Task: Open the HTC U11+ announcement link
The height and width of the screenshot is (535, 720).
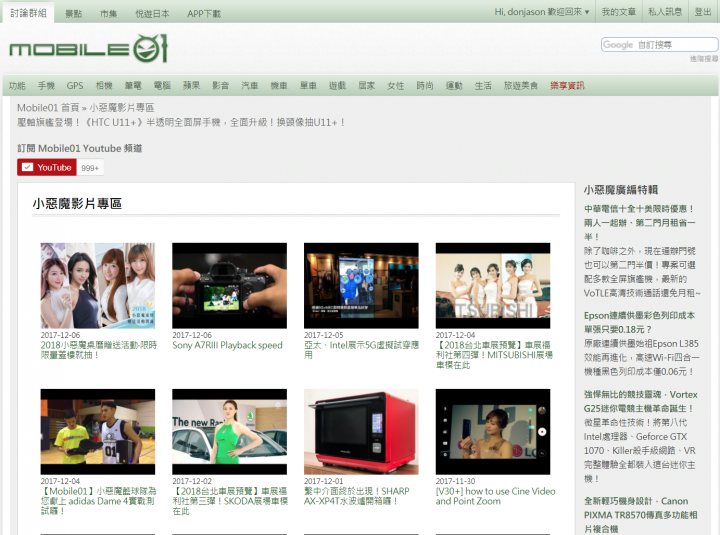Action: (181, 122)
